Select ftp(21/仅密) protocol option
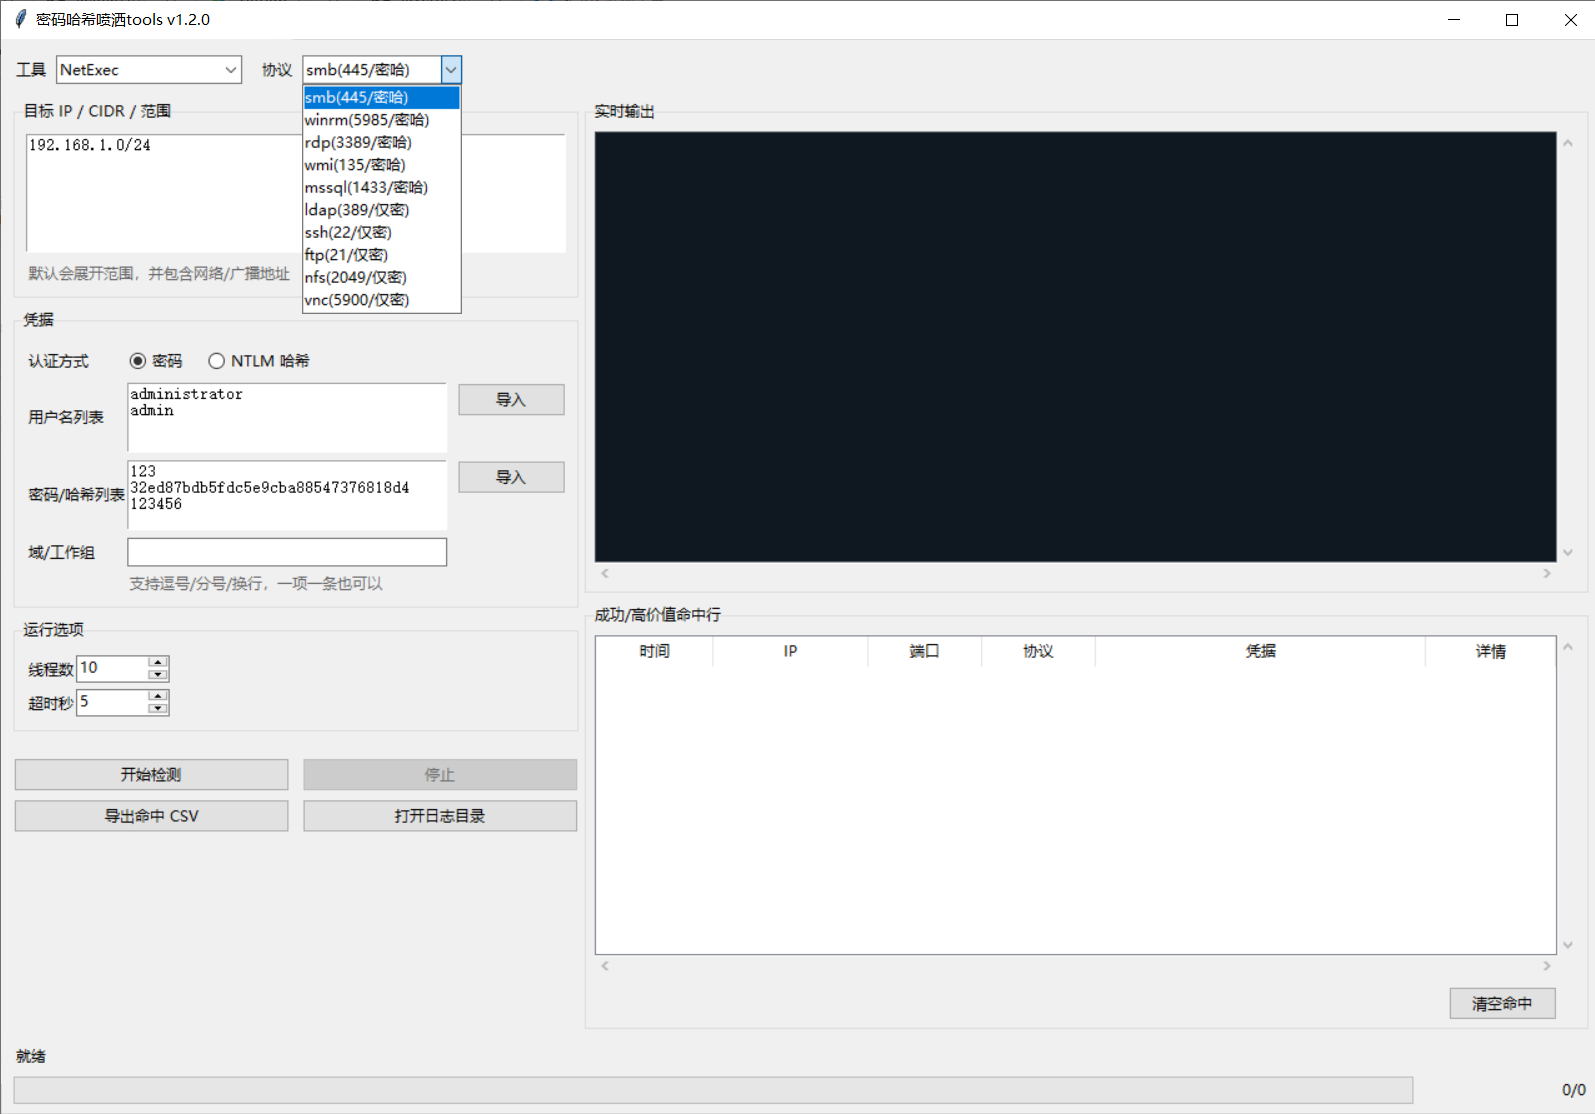Image resolution: width=1595 pixels, height=1114 pixels. 381,255
